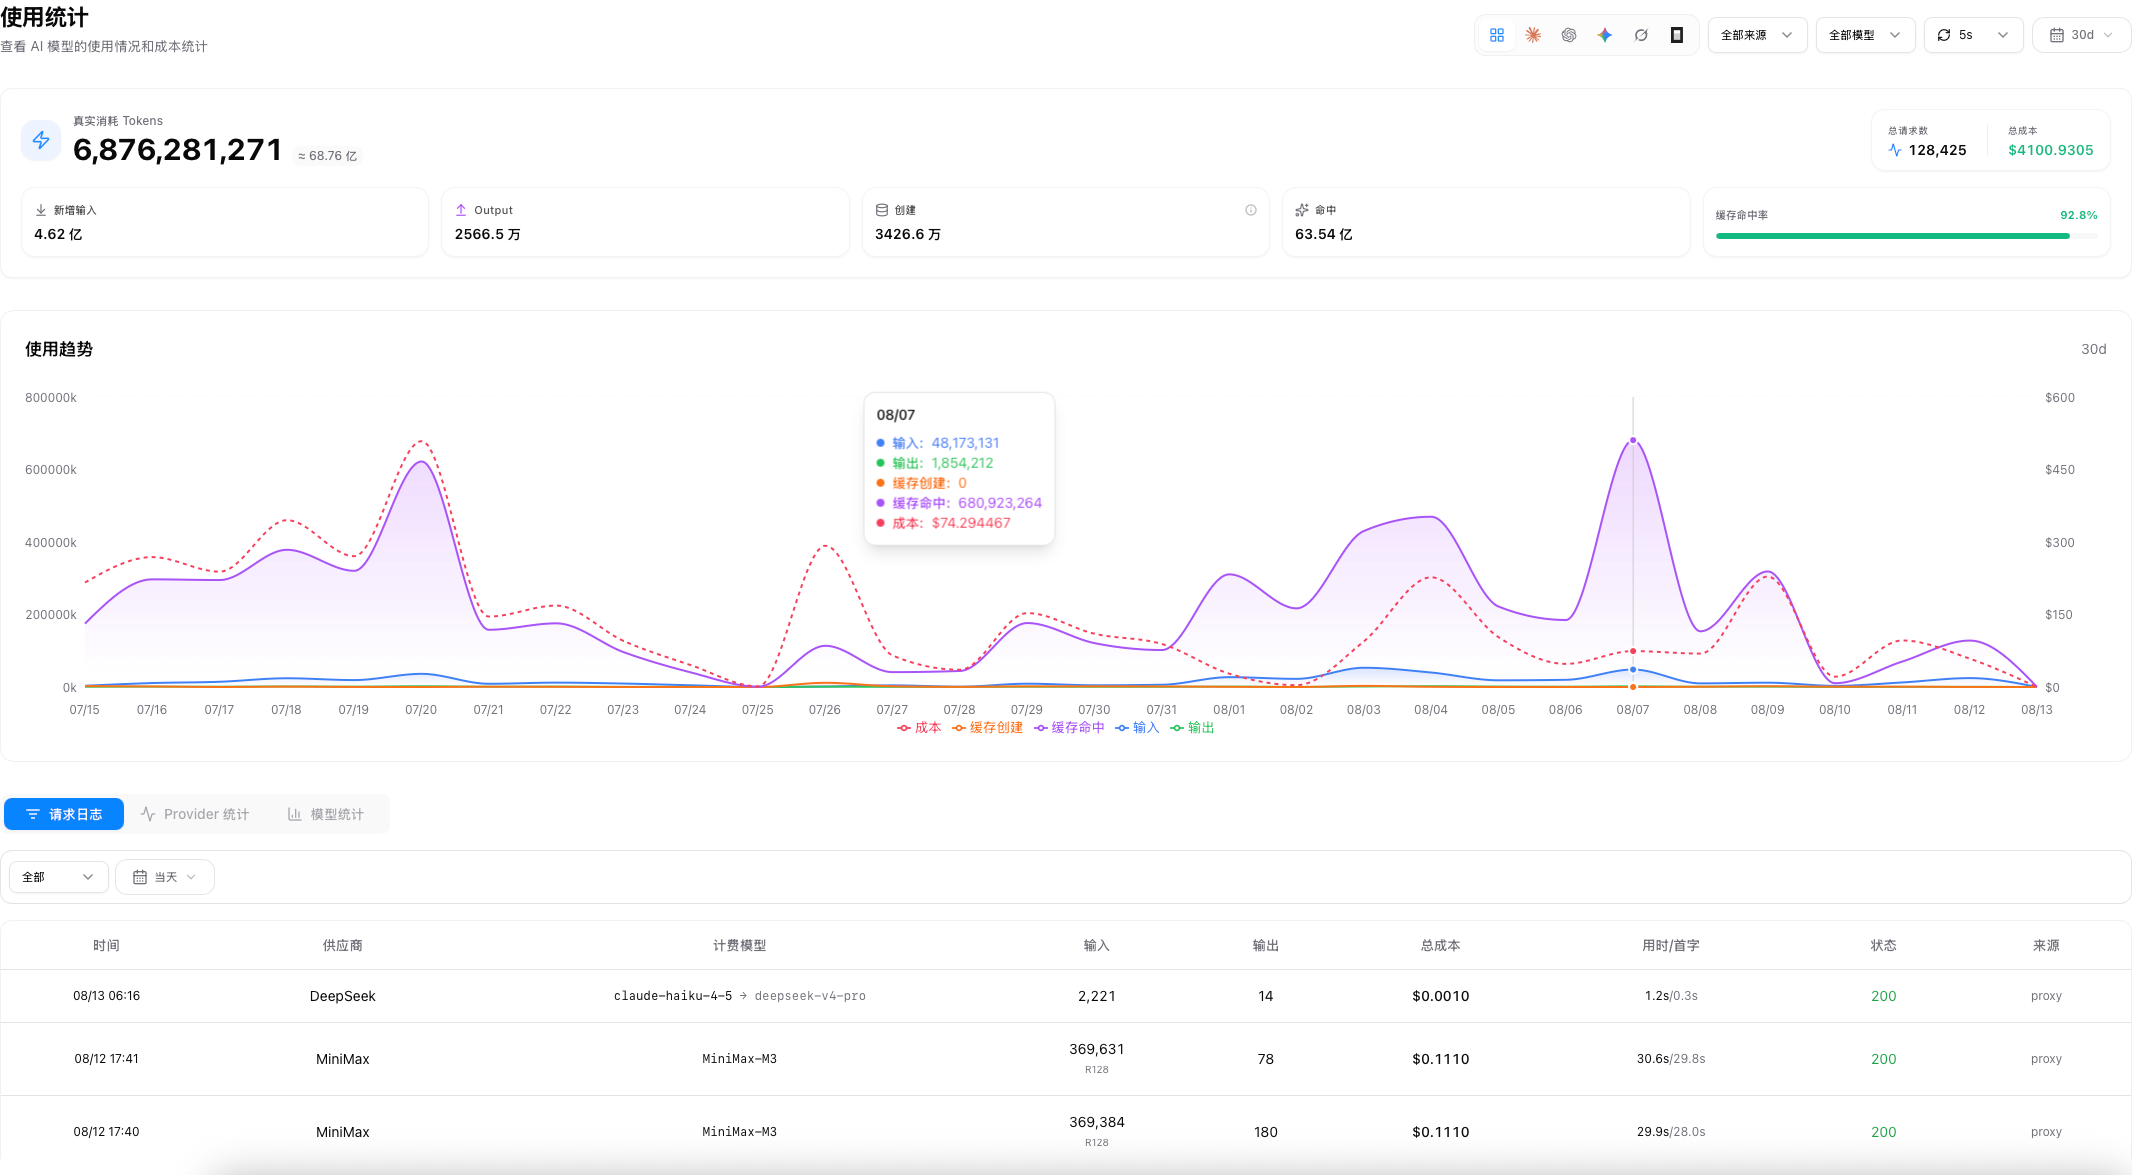Switch to the 模型统计 tab
2132x1175 pixels.
click(326, 814)
